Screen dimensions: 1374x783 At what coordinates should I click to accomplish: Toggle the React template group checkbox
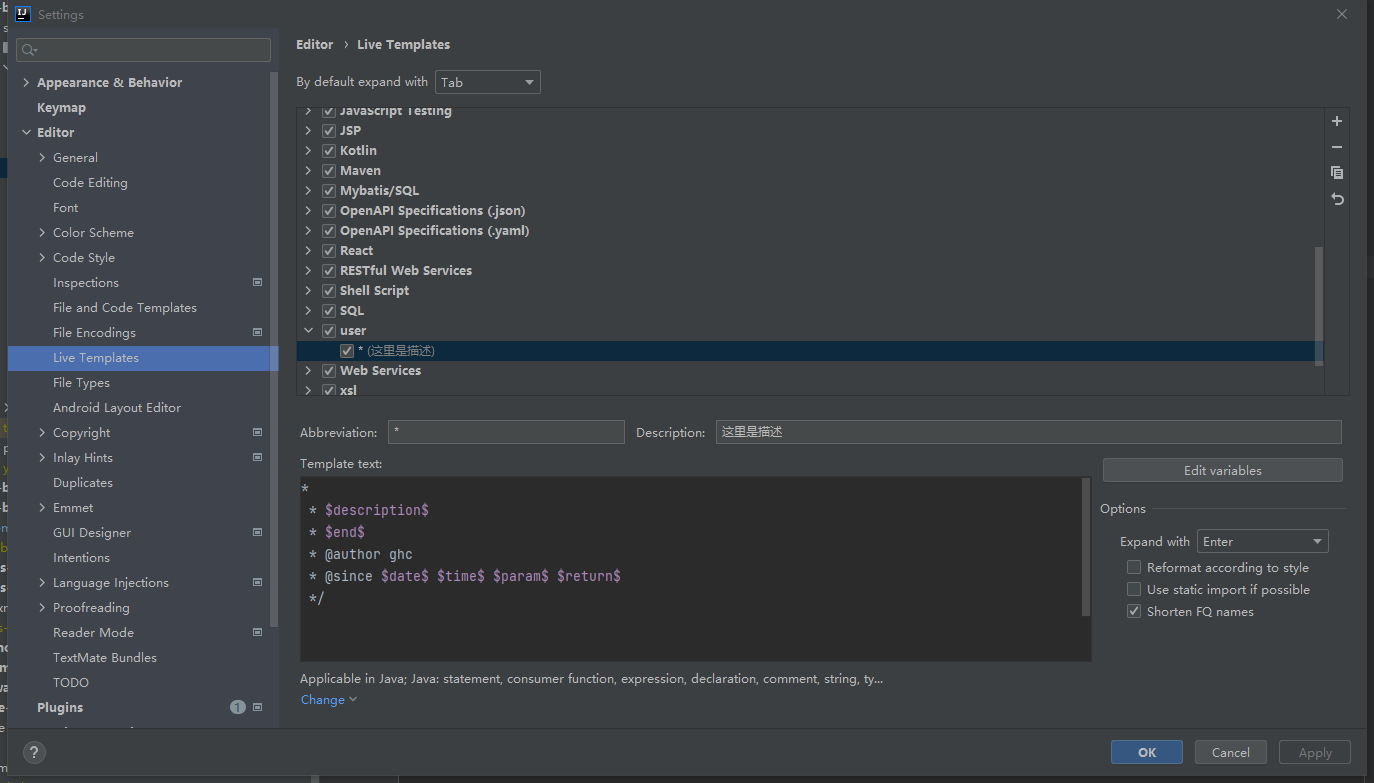tap(328, 251)
